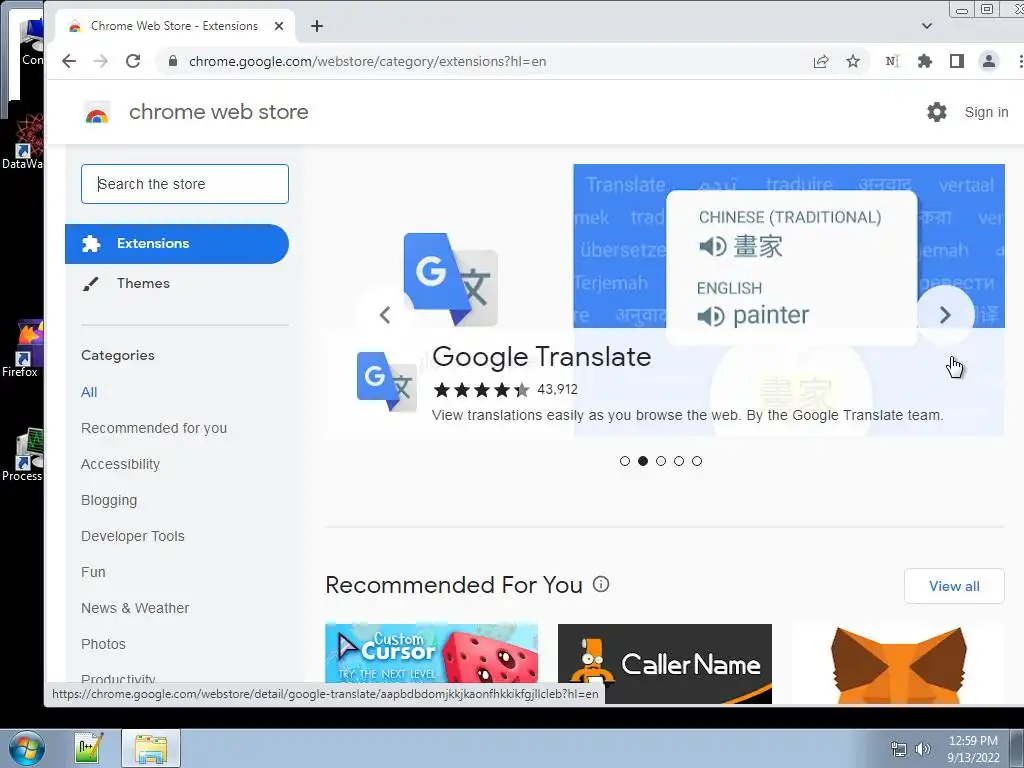Choose the Accessibility category
This screenshot has height=768, width=1024.
click(x=120, y=464)
